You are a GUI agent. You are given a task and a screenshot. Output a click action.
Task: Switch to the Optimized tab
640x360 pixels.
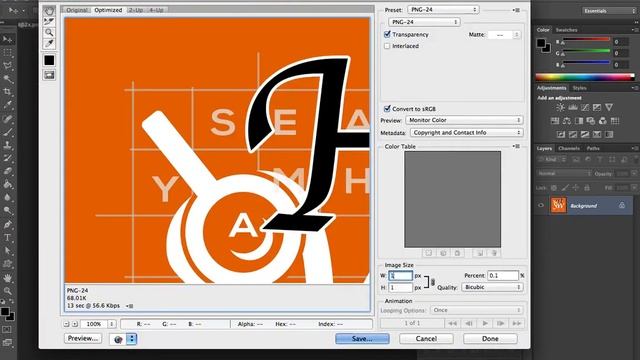[x=108, y=10]
